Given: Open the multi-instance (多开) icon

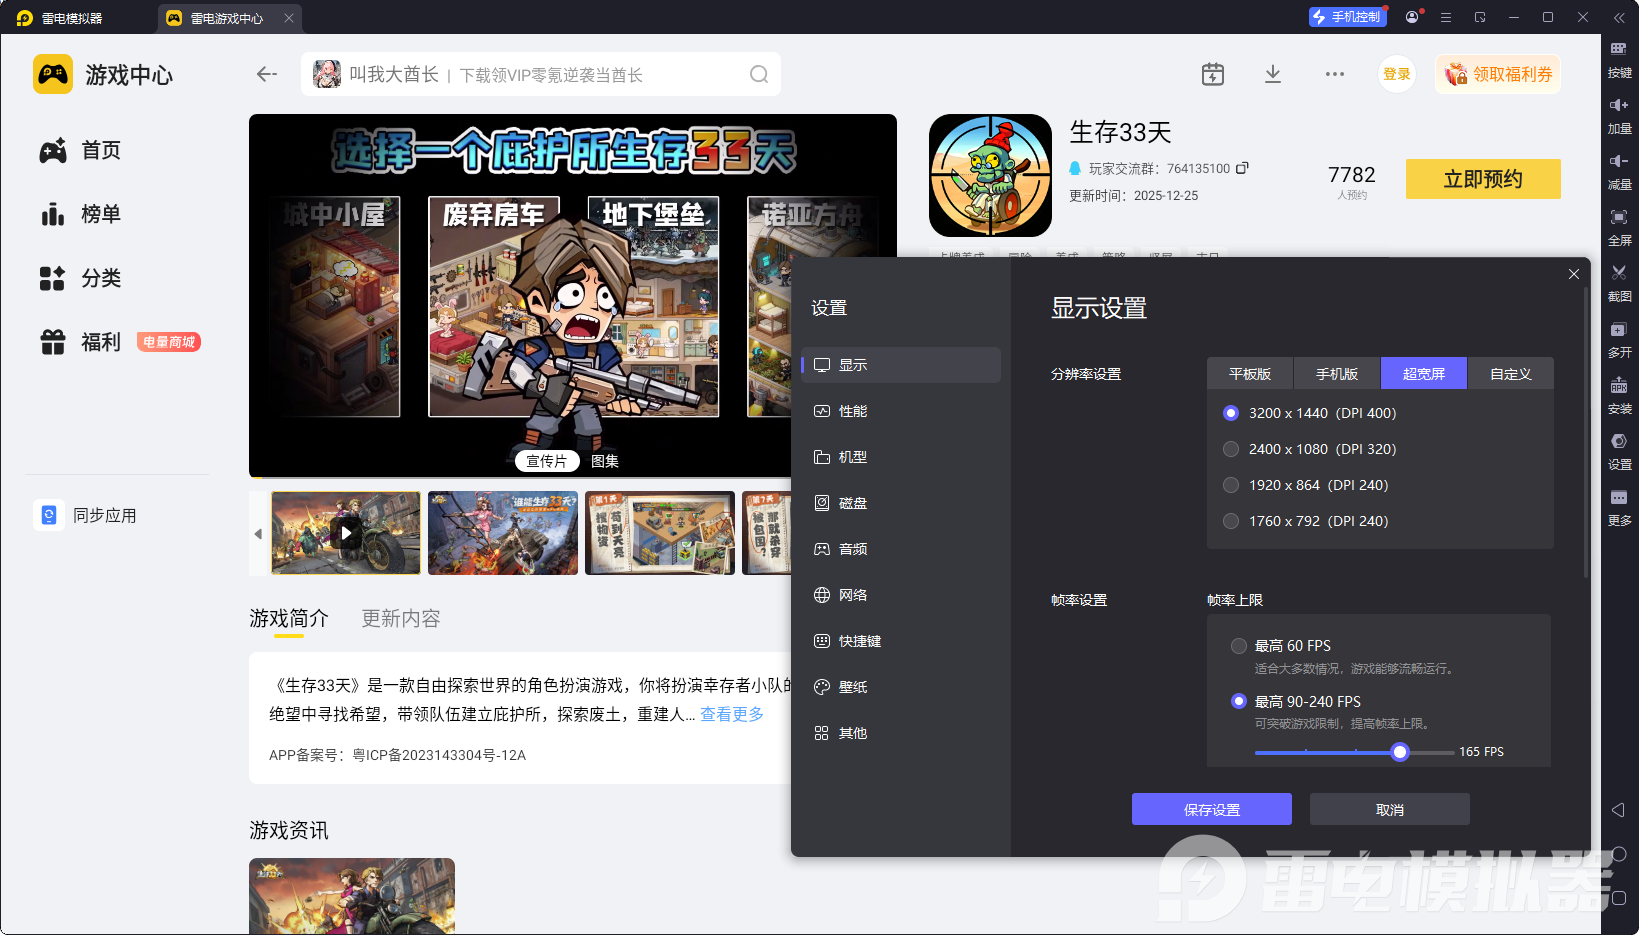Looking at the screenshot, I should pyautogui.click(x=1618, y=330).
